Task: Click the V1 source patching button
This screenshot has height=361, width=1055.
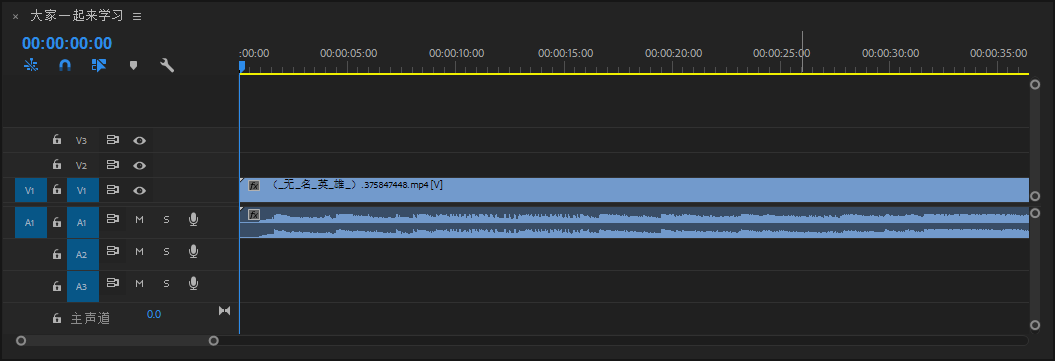Action: (31, 190)
